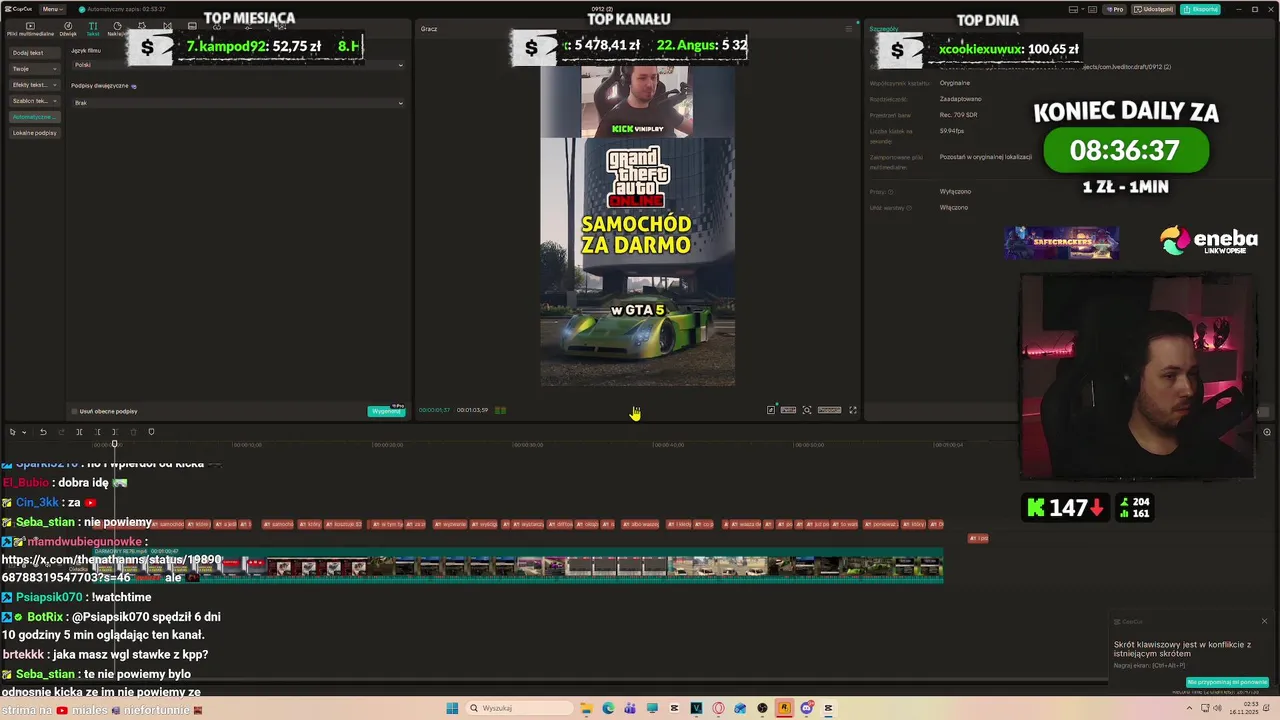This screenshot has height=720, width=1280.
Task: Click the undo arrow in timeline toolbar
Action: click(43, 432)
